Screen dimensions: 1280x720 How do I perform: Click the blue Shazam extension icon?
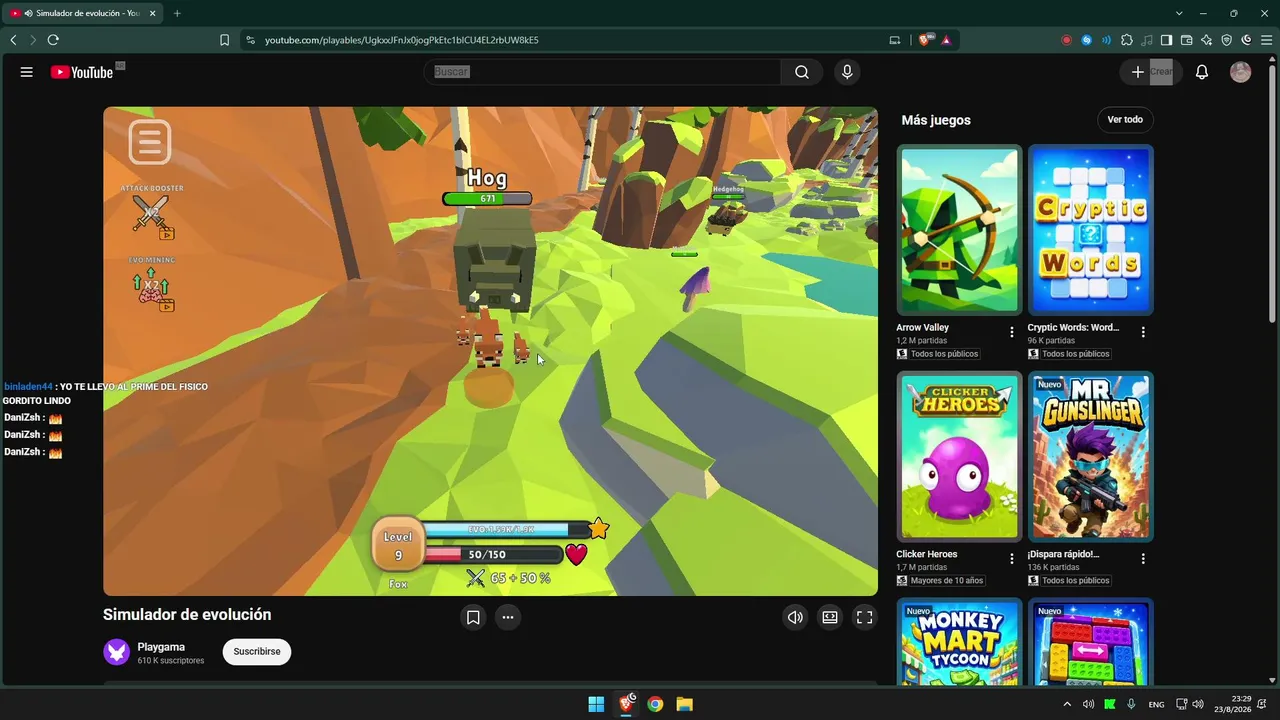1086,40
